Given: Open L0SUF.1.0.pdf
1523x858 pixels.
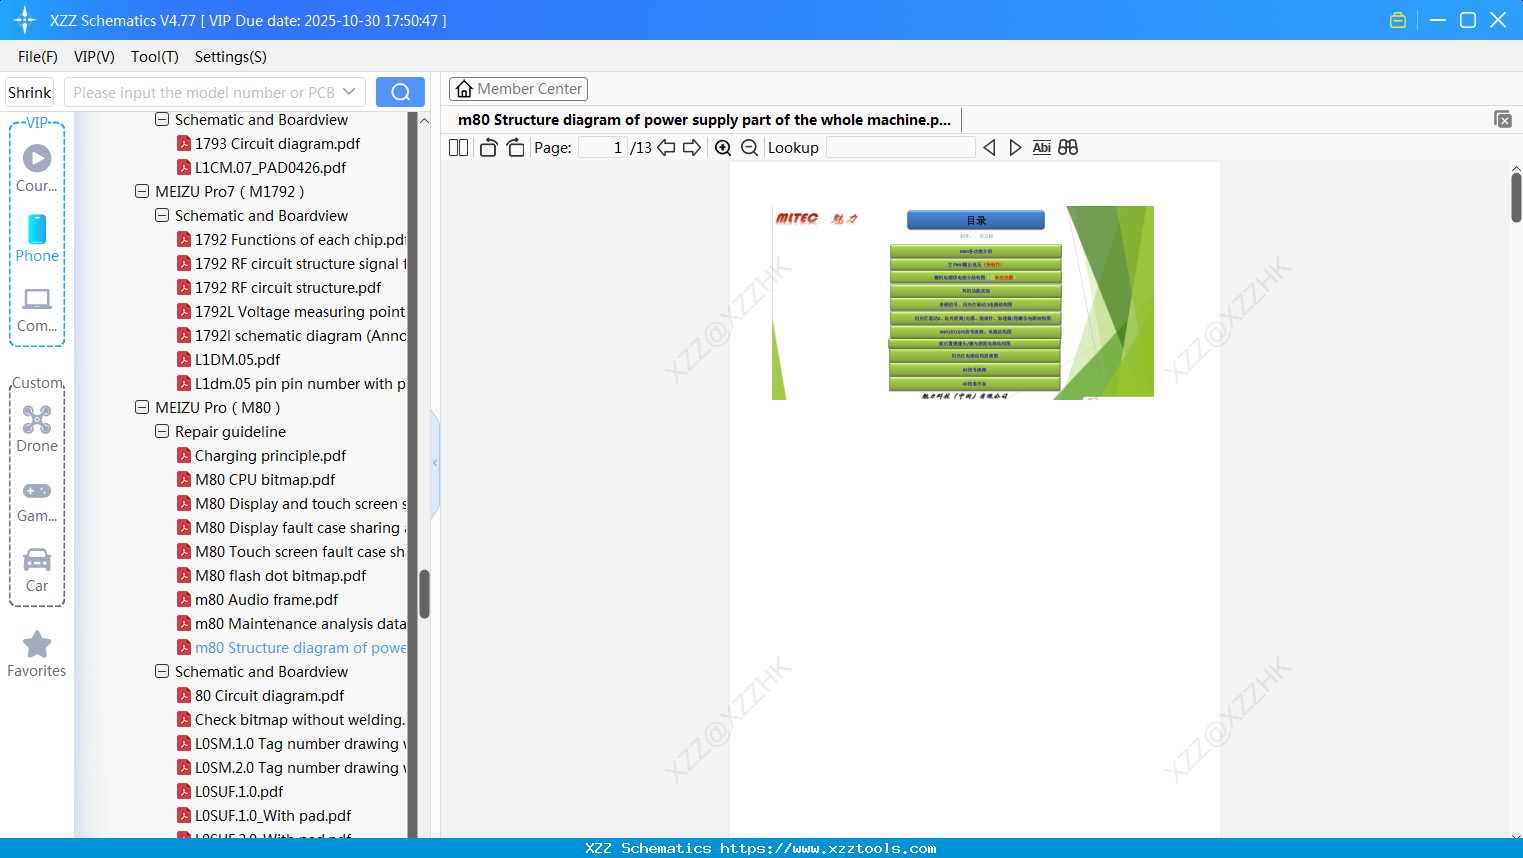Looking at the screenshot, I should click(x=239, y=791).
